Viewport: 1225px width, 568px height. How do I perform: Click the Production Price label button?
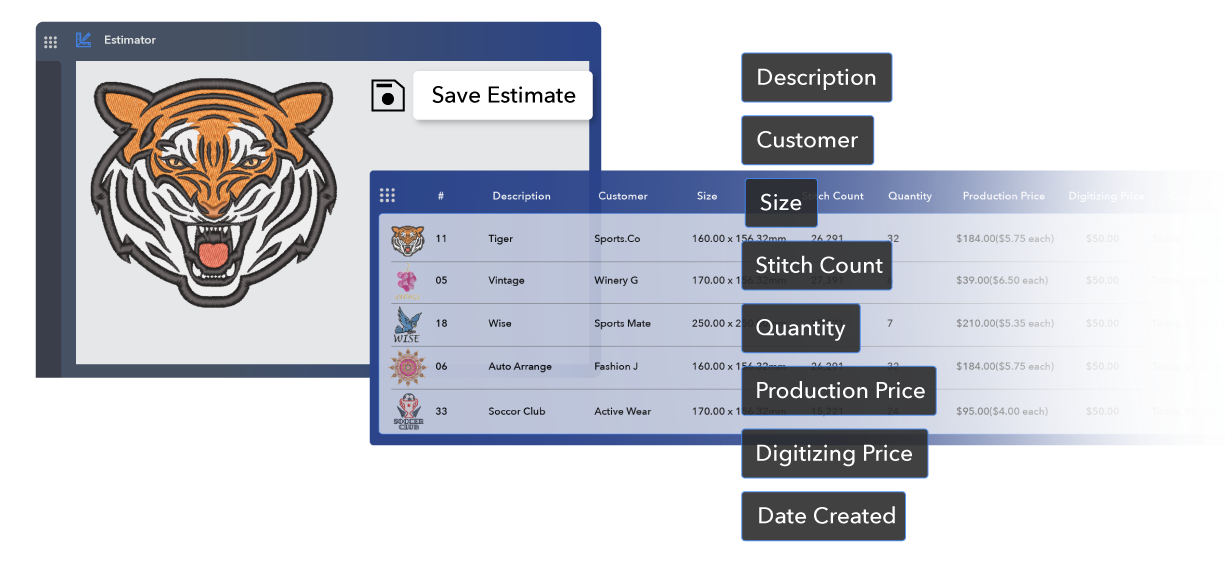click(x=839, y=391)
